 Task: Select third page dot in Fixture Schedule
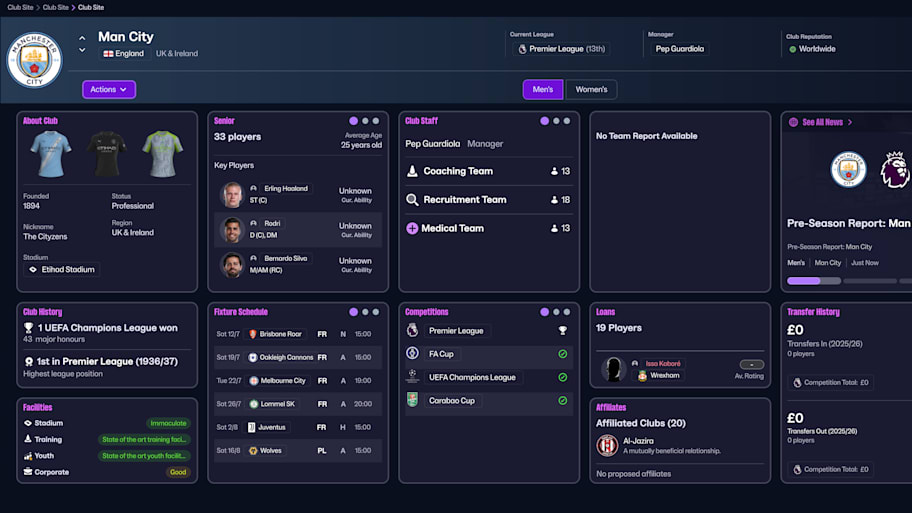(x=376, y=312)
